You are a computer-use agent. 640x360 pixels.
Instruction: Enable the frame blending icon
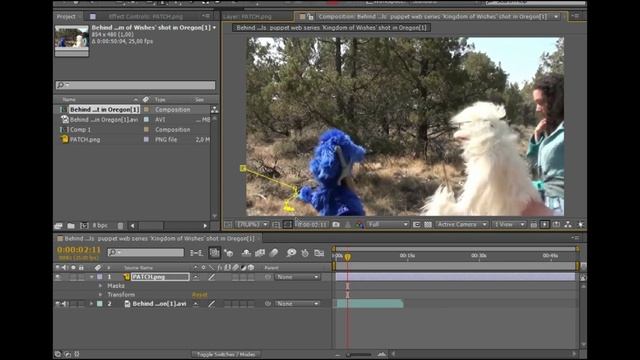(260, 253)
